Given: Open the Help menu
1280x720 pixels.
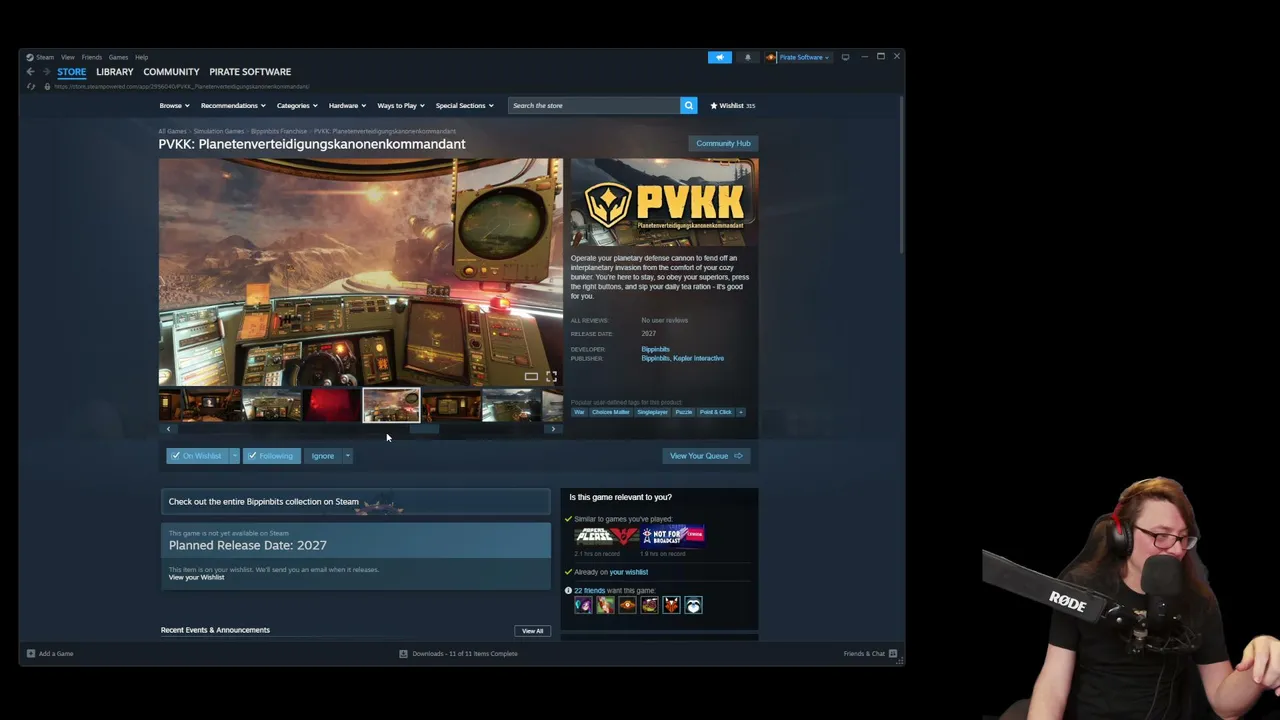Looking at the screenshot, I should point(142,57).
